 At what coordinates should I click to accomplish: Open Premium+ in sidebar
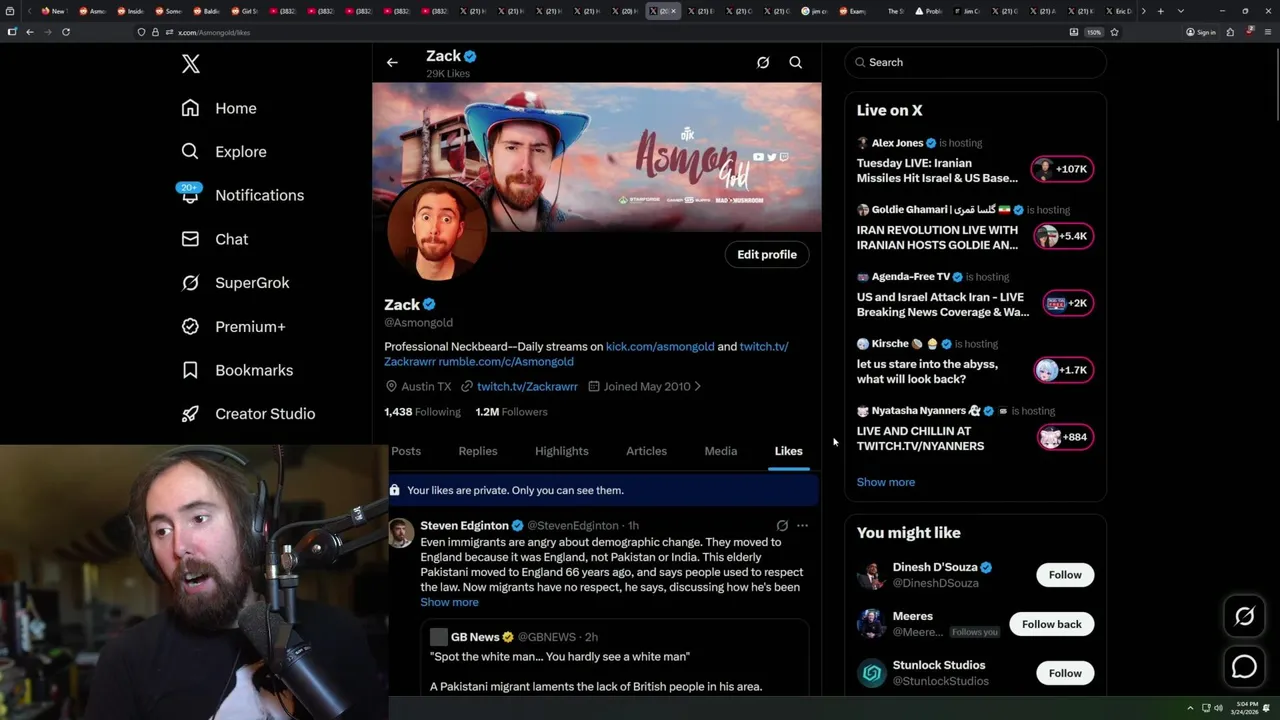point(233,327)
